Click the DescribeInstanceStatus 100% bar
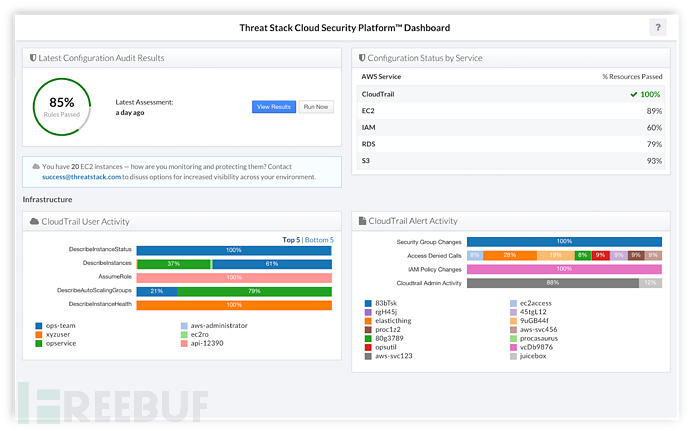The height and width of the screenshot is (431, 690). [234, 250]
